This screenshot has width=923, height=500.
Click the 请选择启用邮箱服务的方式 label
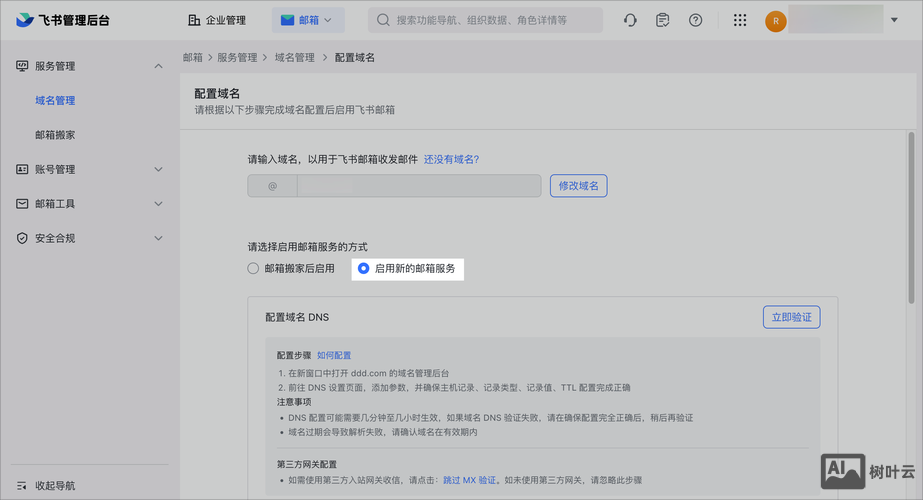point(307,247)
